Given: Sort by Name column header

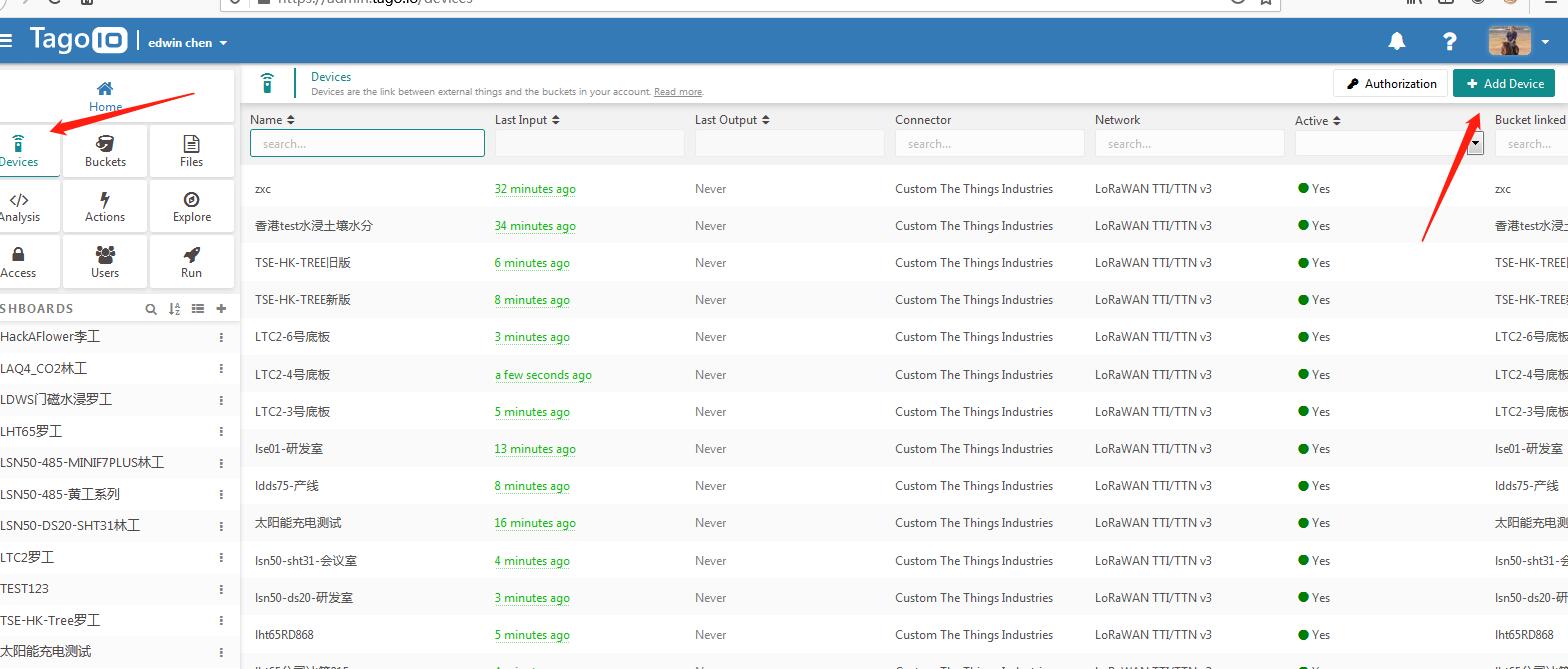Looking at the screenshot, I should (x=272, y=120).
